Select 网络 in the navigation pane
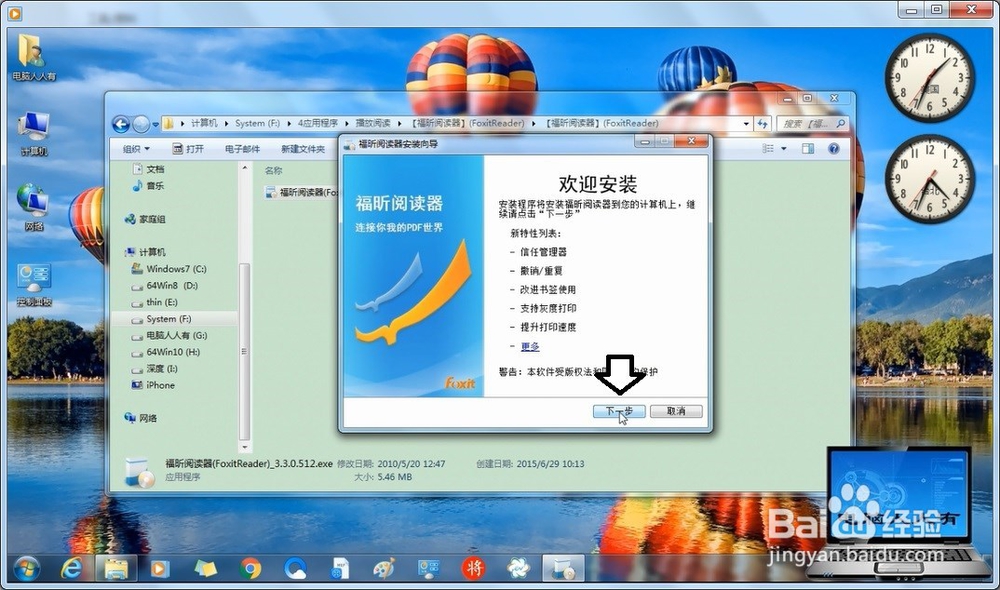Screen dimensions: 1000x590 coord(141,418)
